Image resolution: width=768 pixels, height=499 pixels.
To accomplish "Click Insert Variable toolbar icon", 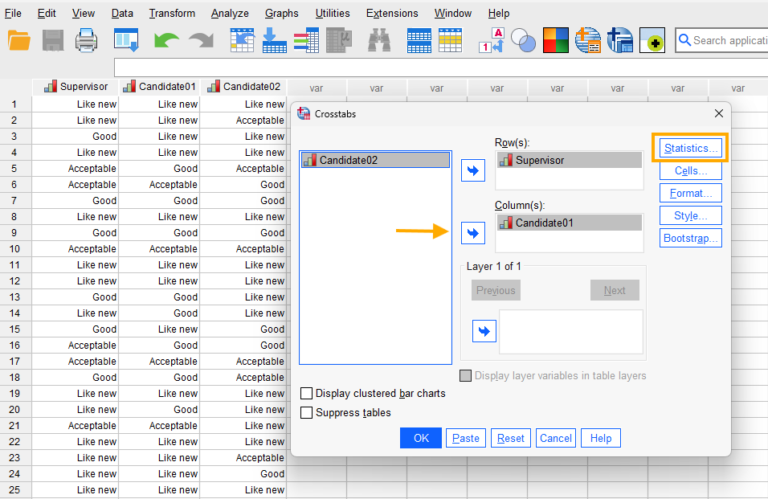I will click(451, 40).
